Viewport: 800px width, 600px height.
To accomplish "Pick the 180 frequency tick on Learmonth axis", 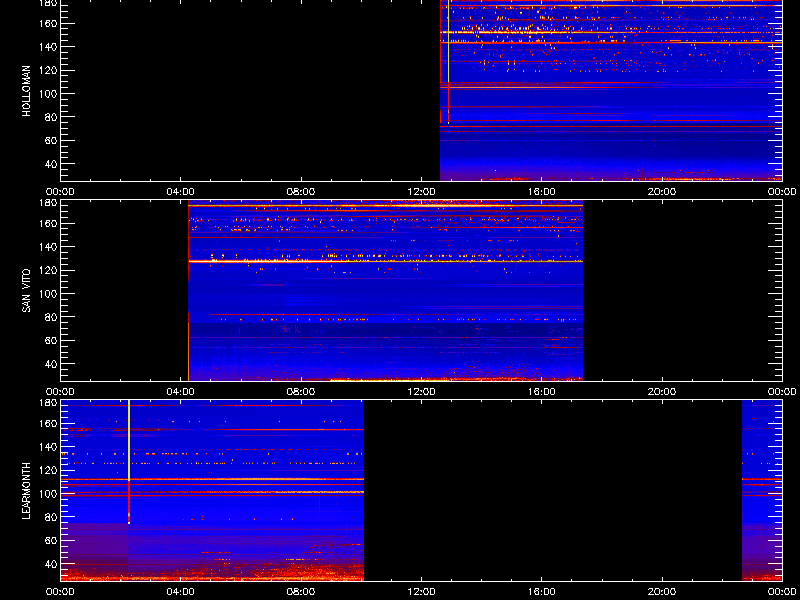I will coord(49,403).
